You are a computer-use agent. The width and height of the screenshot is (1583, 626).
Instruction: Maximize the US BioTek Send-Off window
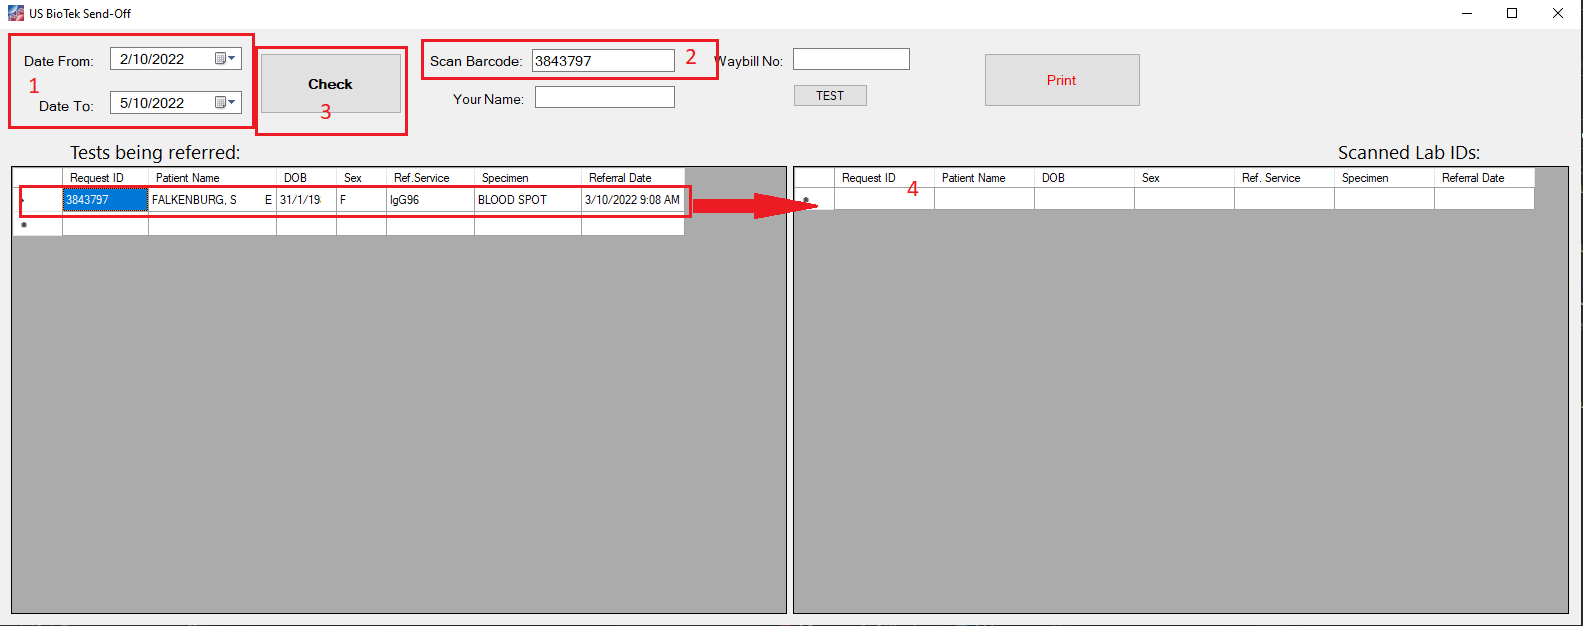tap(1512, 13)
